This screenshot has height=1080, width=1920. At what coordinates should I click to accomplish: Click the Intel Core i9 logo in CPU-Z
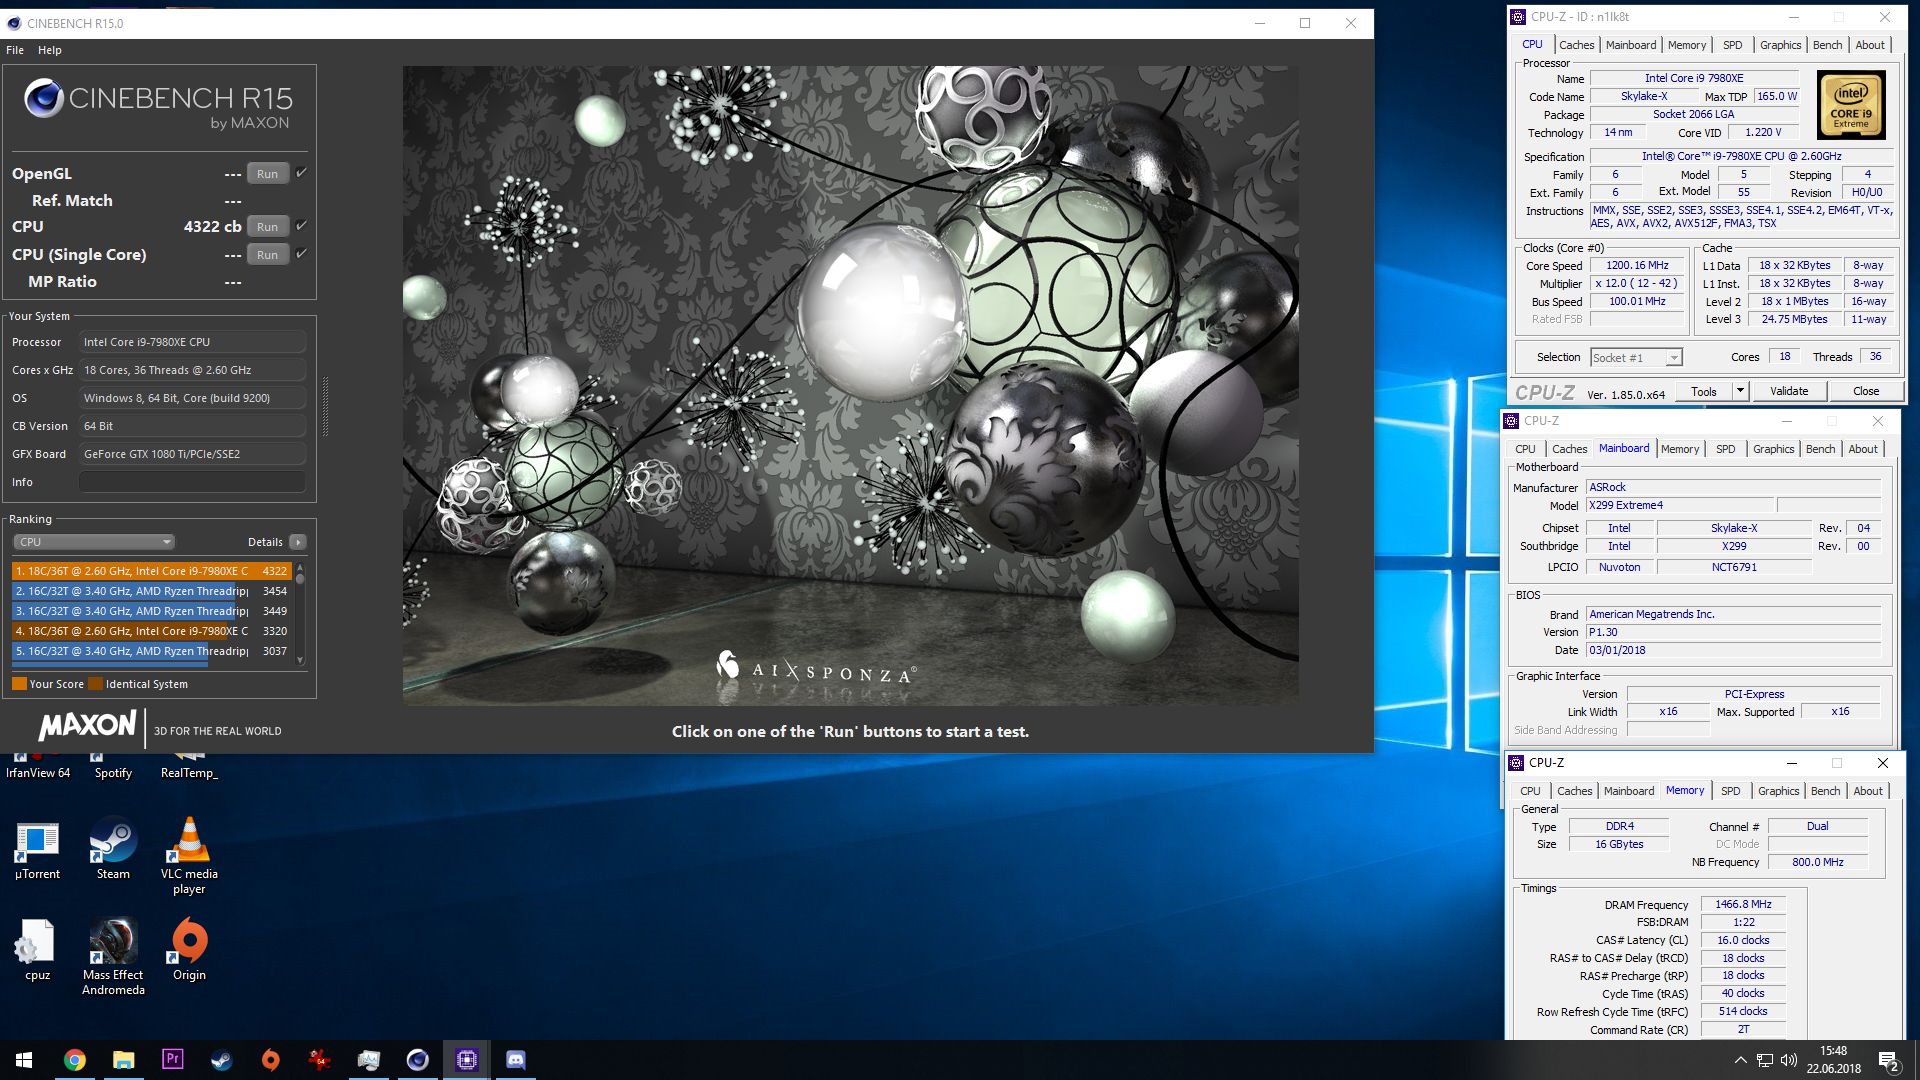(1851, 104)
